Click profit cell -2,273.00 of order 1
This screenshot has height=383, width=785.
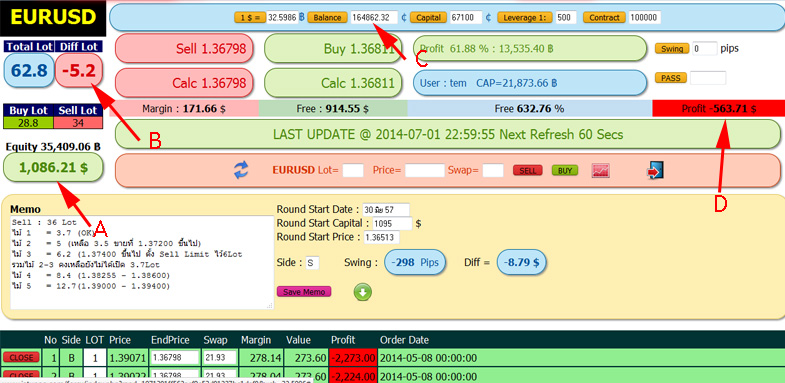(x=353, y=357)
